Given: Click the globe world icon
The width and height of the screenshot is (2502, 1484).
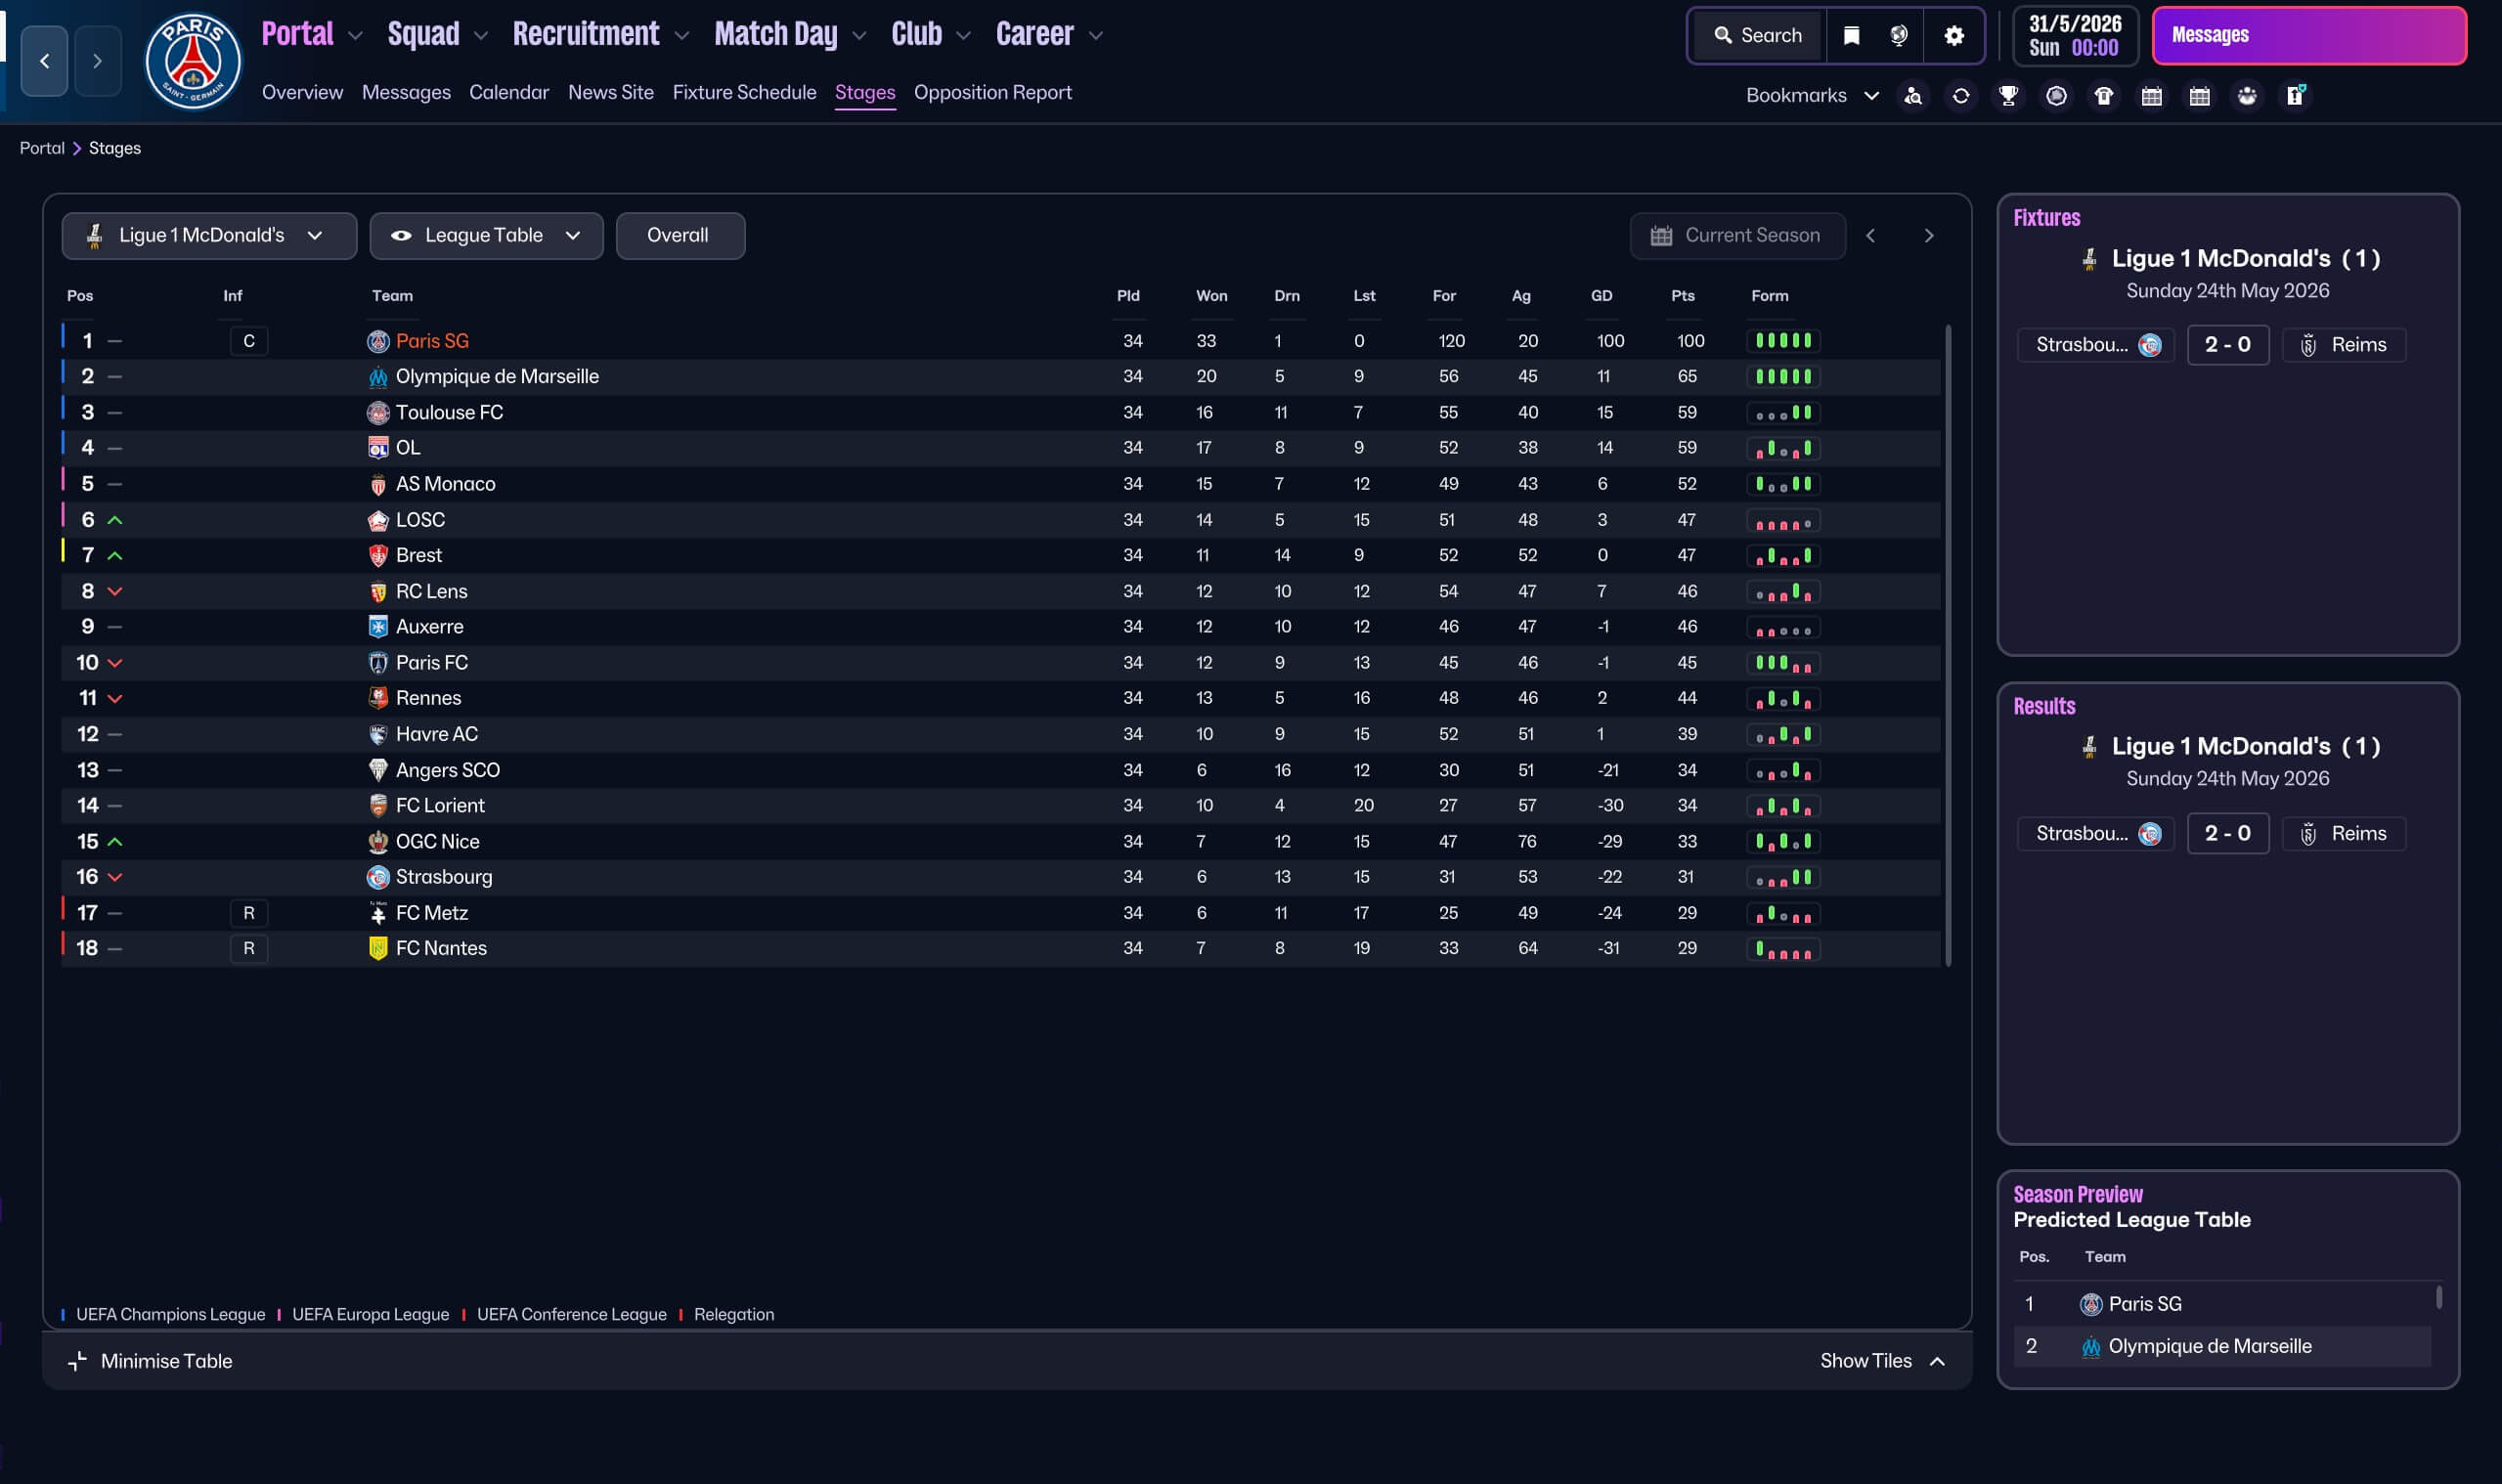Looking at the screenshot, I should [1898, 36].
